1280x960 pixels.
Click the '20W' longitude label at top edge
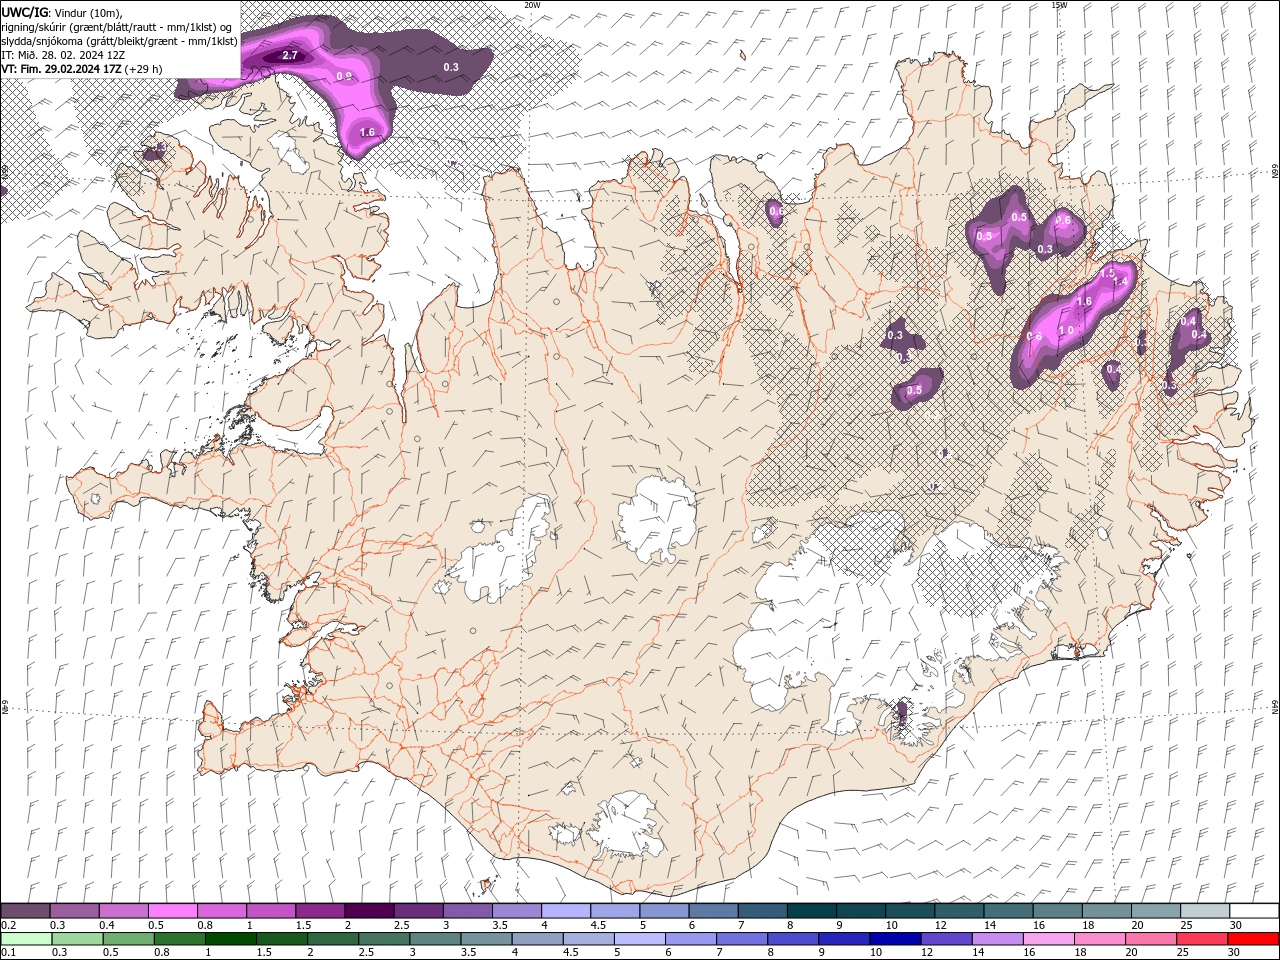(532, 5)
